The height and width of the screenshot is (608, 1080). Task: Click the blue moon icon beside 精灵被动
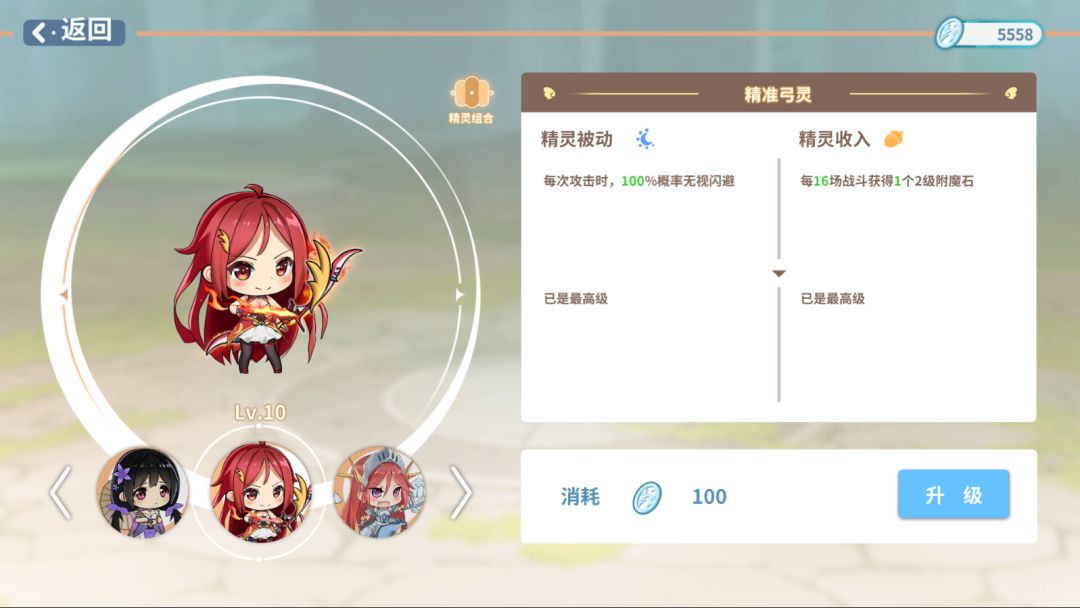[645, 138]
